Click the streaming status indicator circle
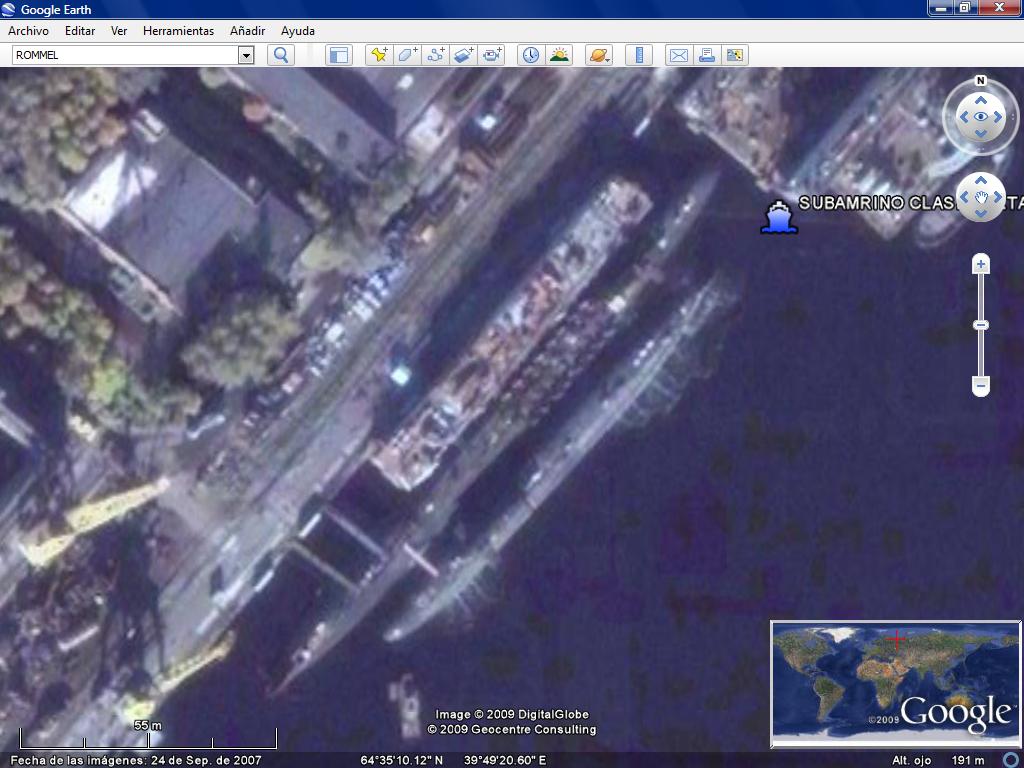The width and height of the screenshot is (1024, 768). (x=1010, y=760)
